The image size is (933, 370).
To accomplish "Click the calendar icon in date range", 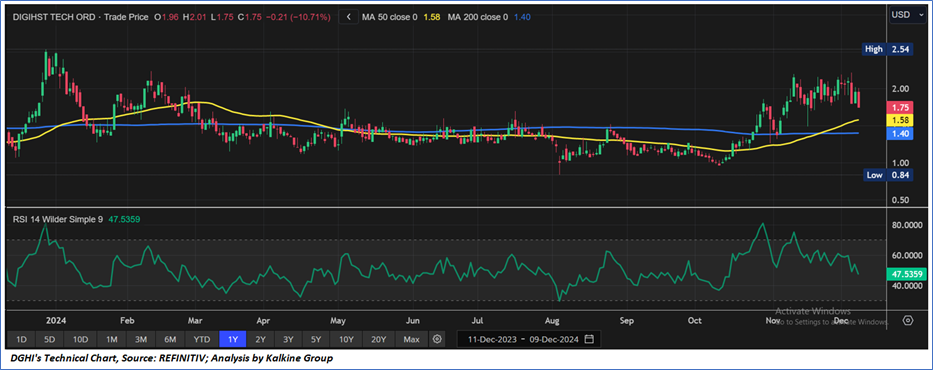I will (x=589, y=340).
